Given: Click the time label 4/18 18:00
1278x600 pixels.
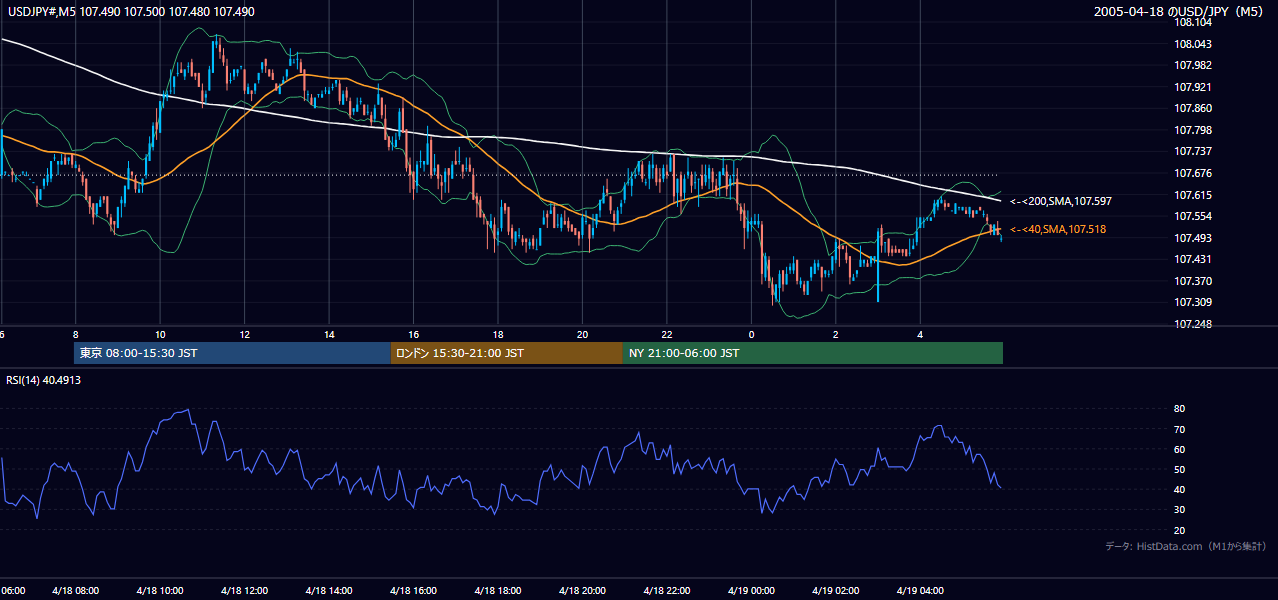Looking at the screenshot, I should click(x=498, y=591).
